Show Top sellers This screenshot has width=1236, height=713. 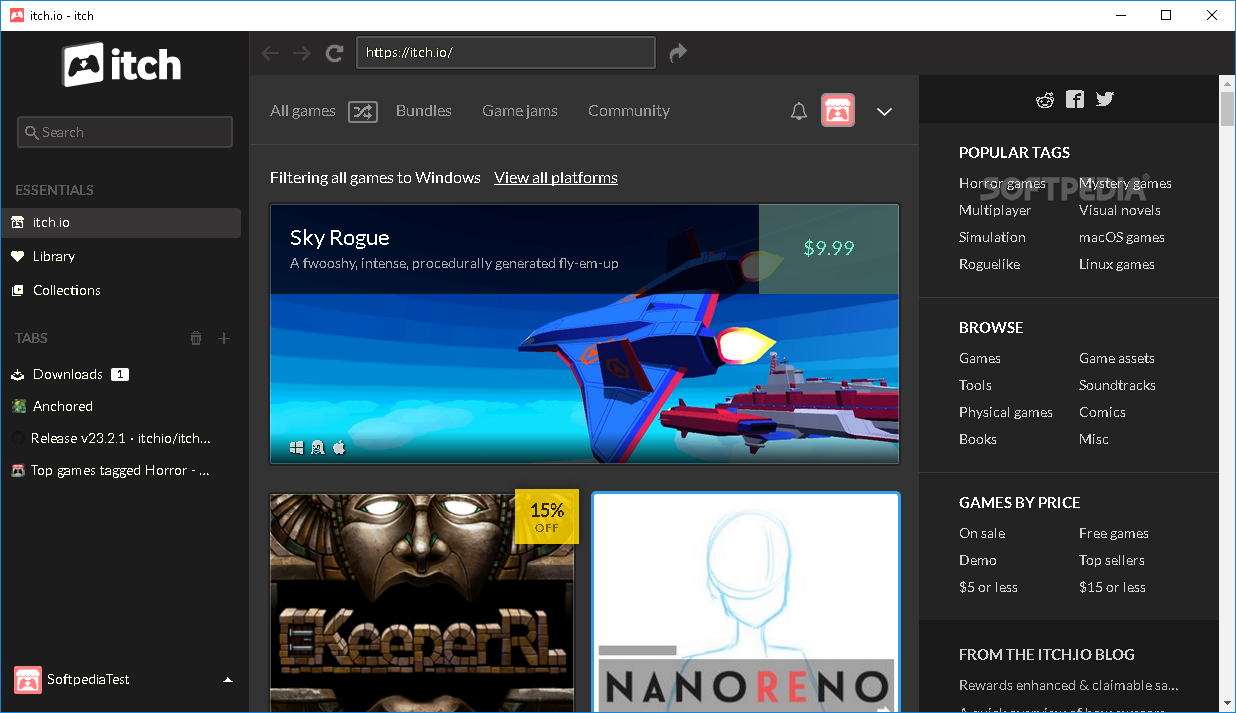coord(1112,560)
